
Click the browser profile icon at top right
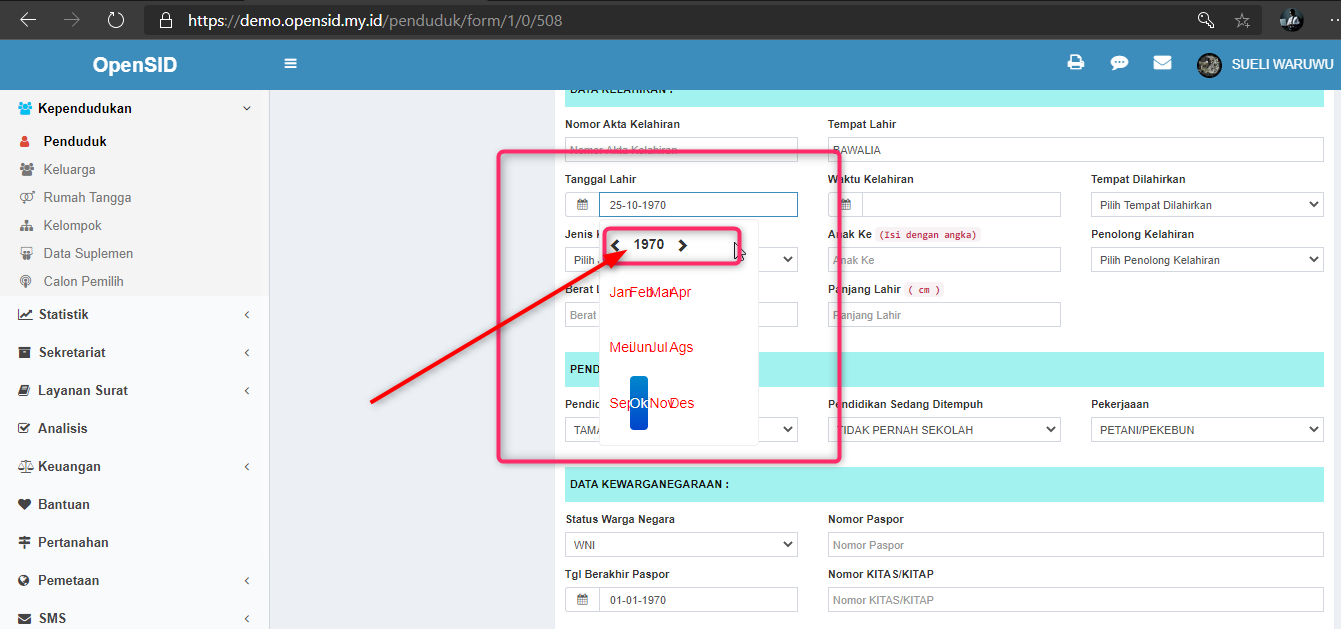1291,20
